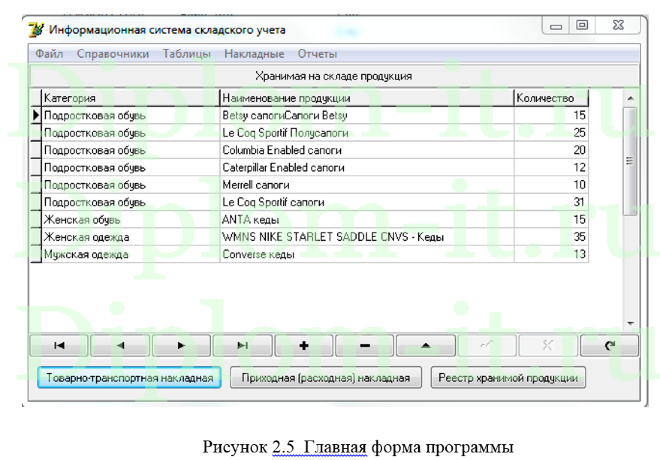Edit record with triangle navigator button
This screenshot has height=460, width=660.
tap(425, 345)
